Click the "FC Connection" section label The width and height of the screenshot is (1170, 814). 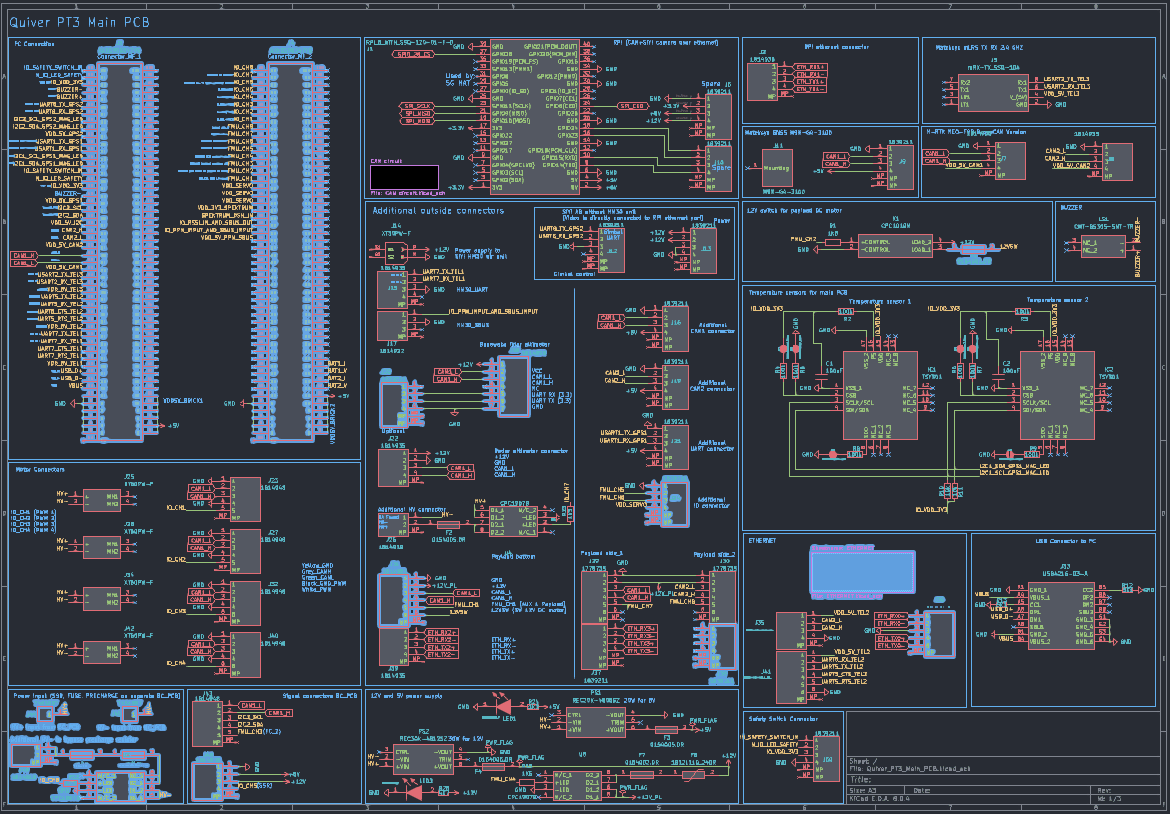(x=34, y=44)
